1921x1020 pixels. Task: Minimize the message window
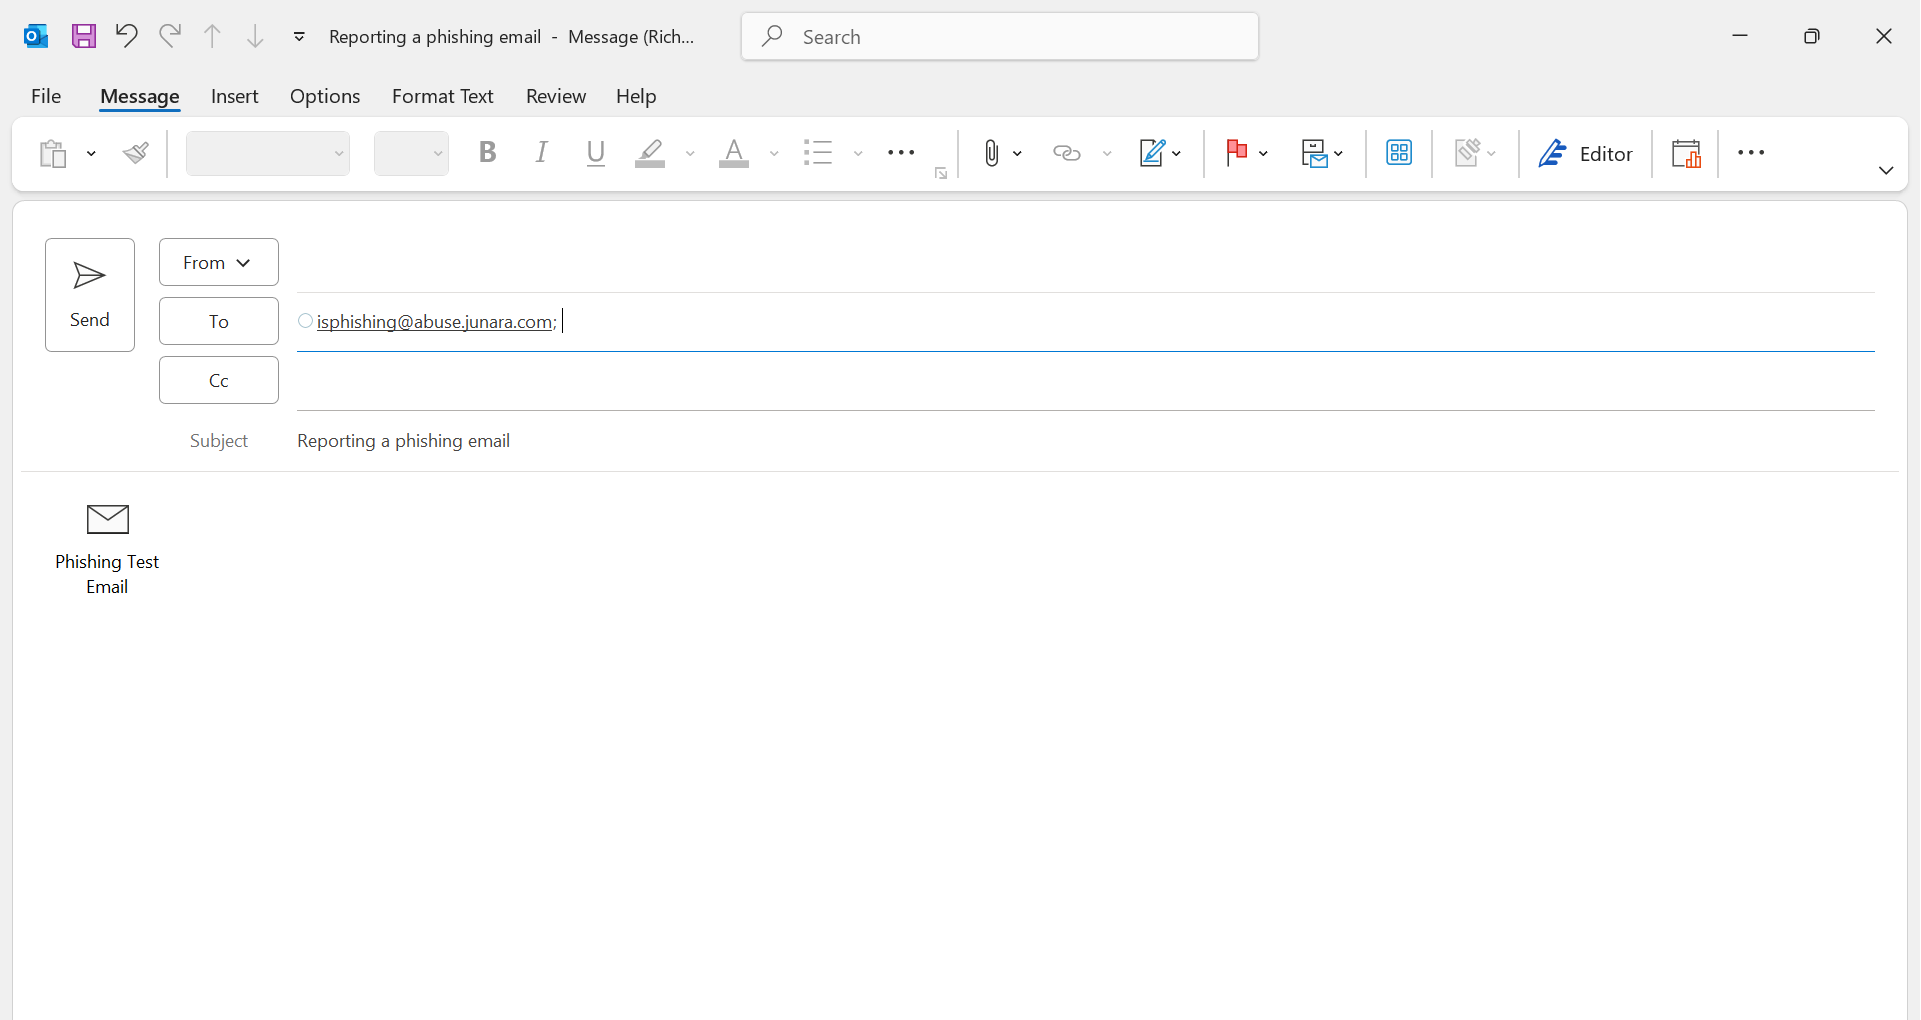[1740, 37]
